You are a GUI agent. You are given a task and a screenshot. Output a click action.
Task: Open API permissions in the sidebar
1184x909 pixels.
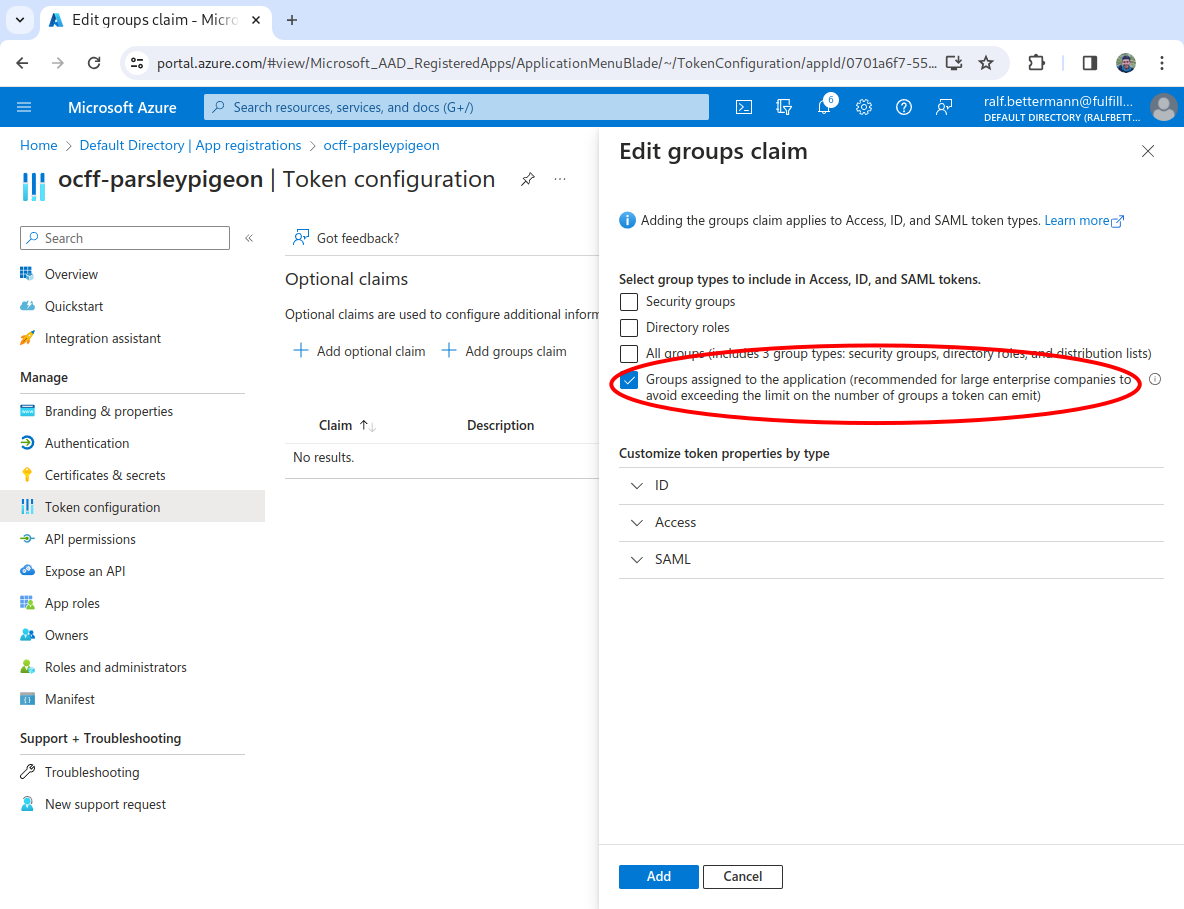(x=90, y=539)
